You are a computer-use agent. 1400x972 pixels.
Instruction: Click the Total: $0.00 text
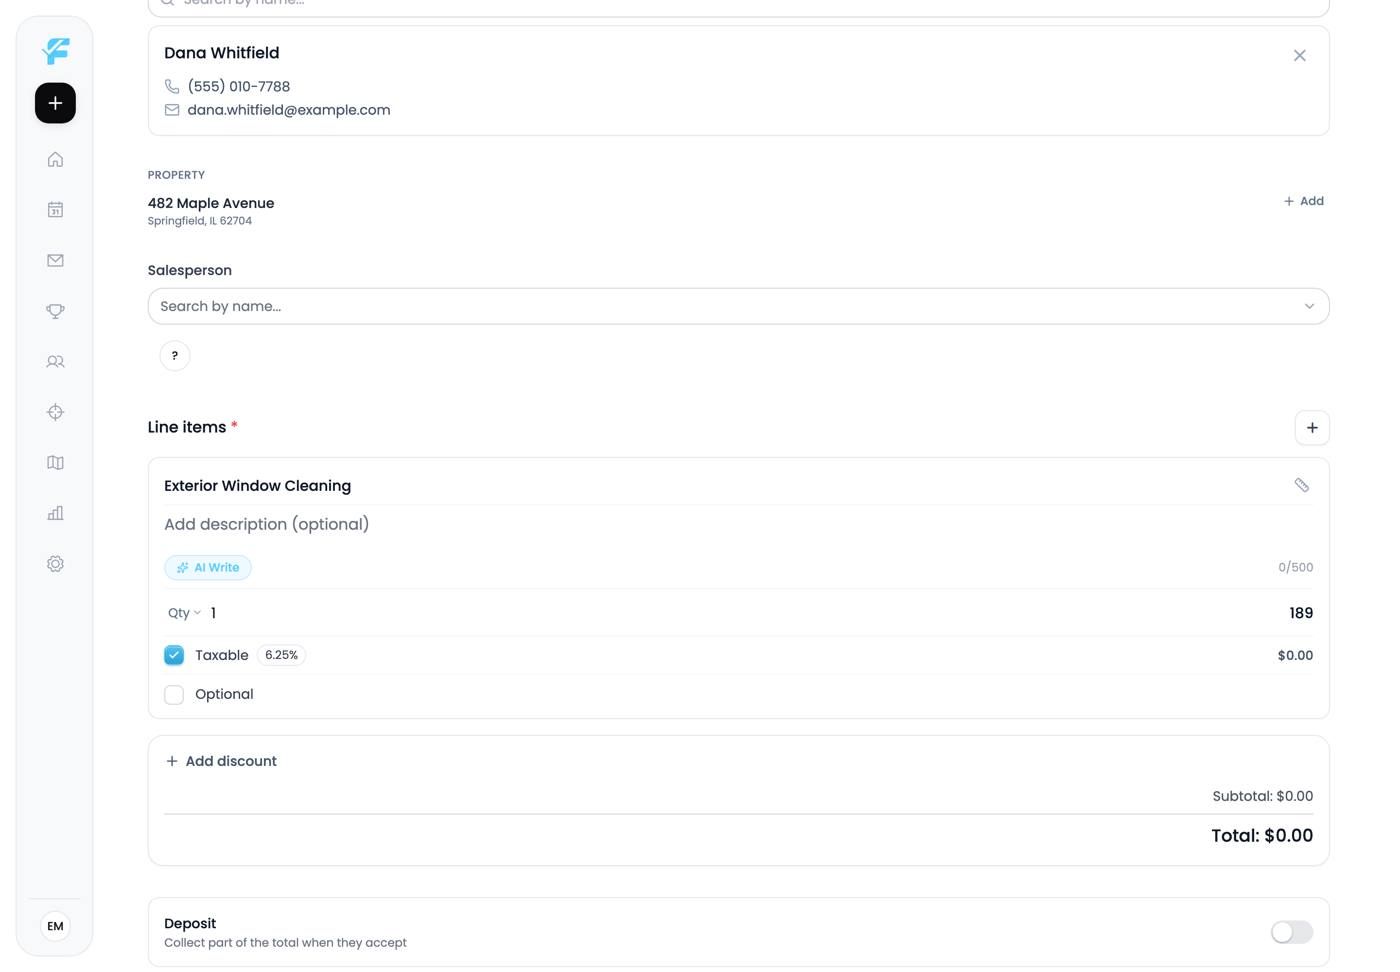pyautogui.click(x=1262, y=836)
